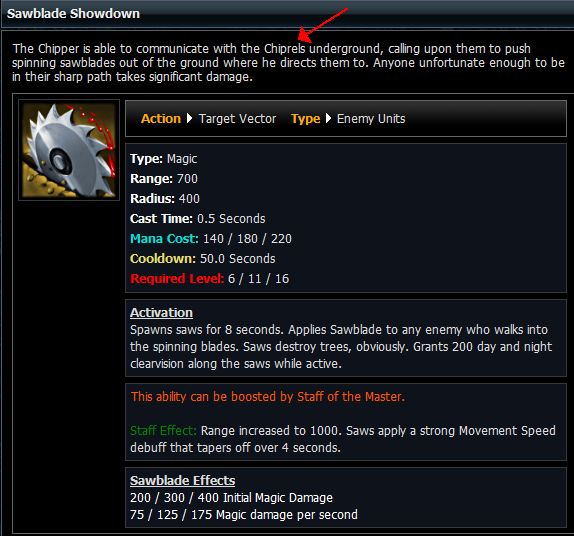Click the Staff of the Master notice

tap(268, 397)
